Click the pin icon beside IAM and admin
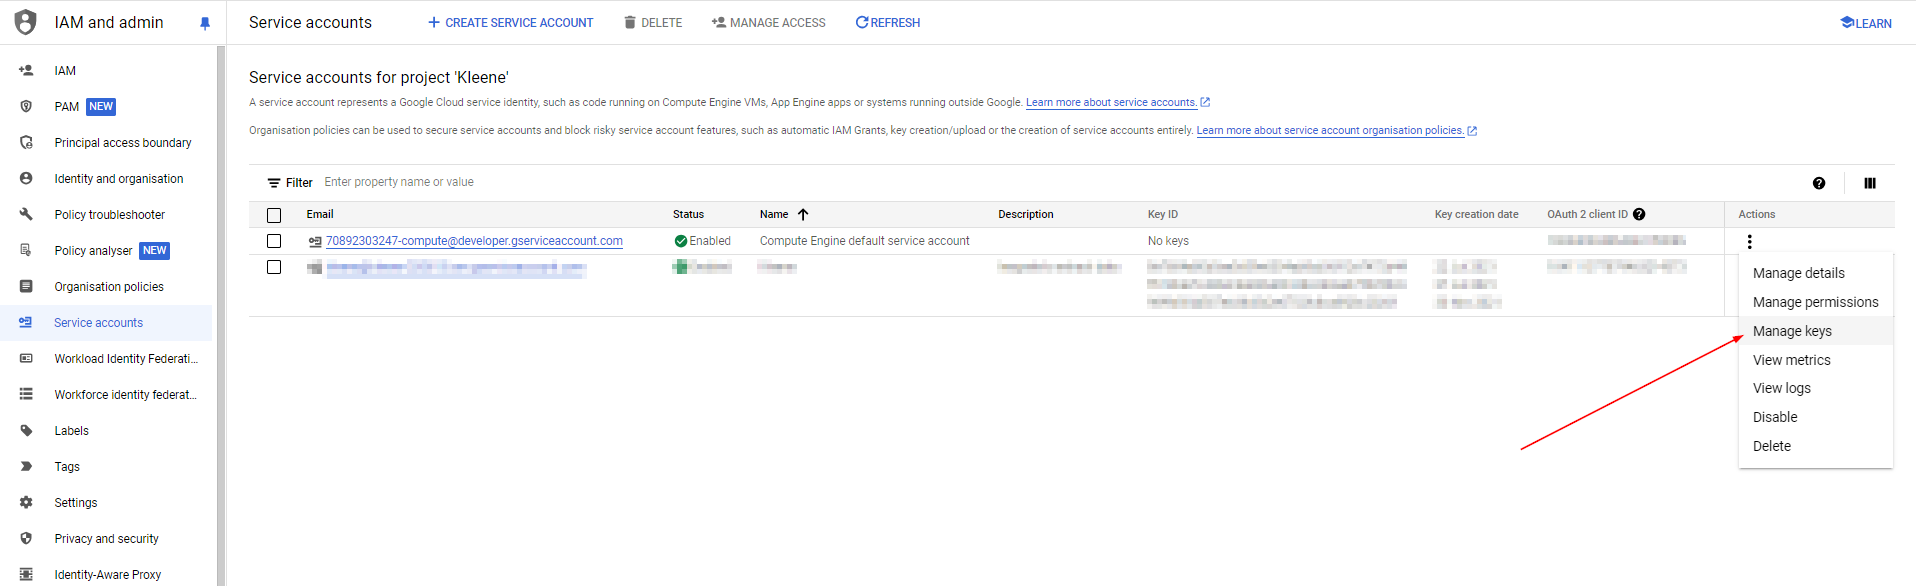This screenshot has height=586, width=1916. (205, 23)
